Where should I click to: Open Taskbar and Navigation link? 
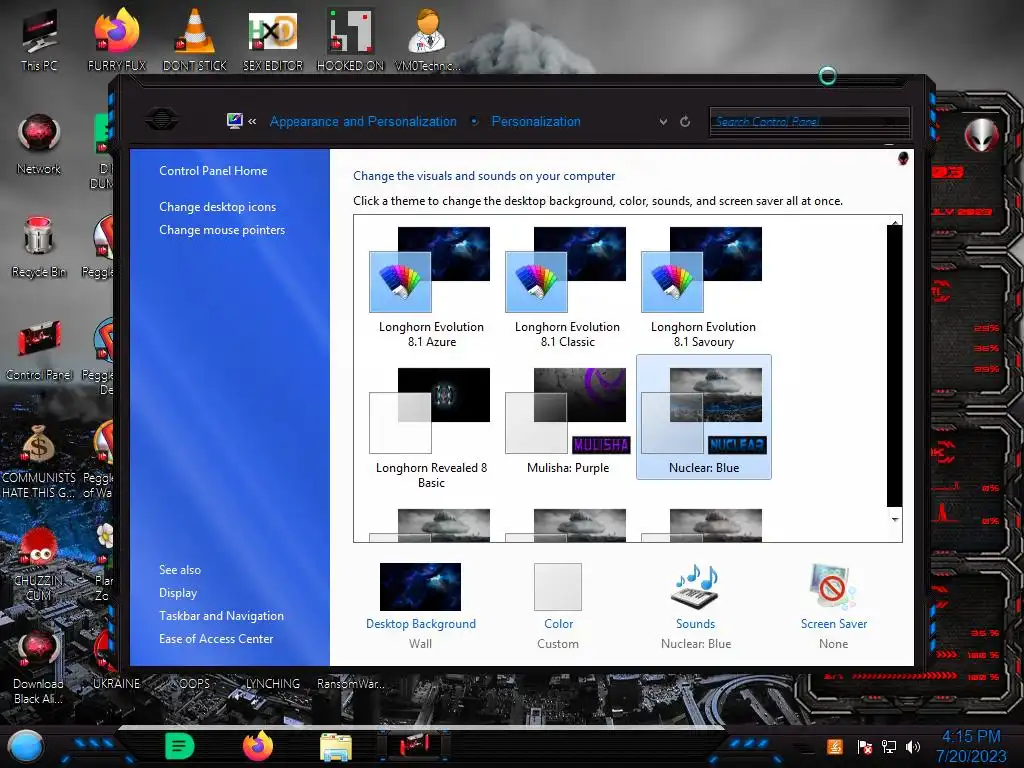(x=221, y=616)
